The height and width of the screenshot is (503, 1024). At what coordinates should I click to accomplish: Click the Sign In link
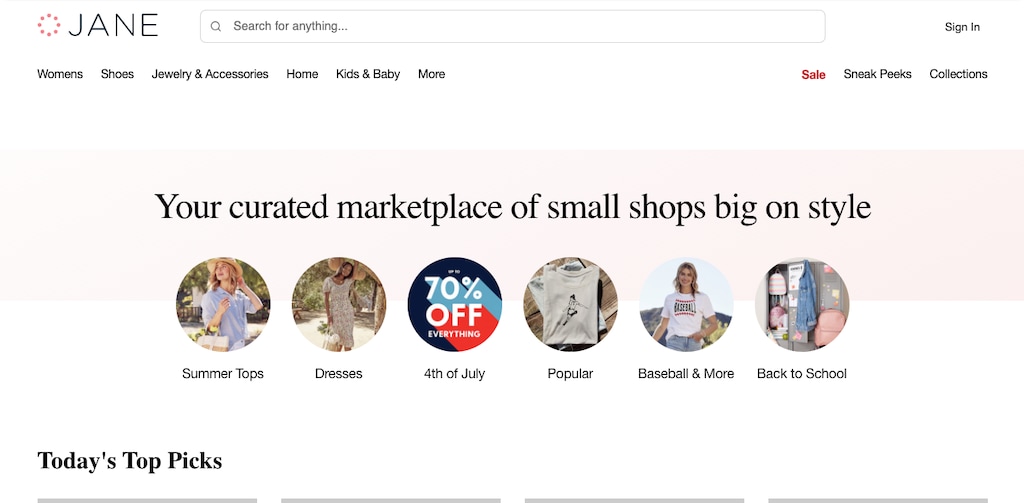(962, 27)
